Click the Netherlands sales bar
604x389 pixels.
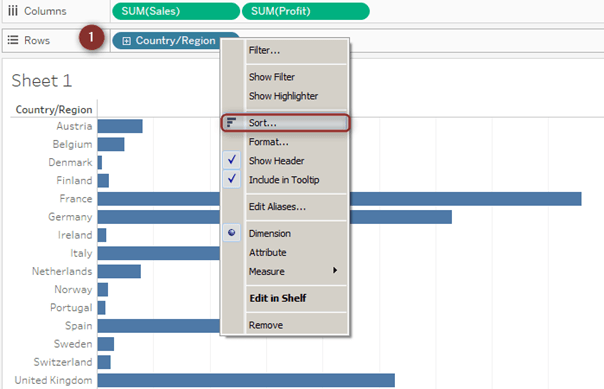pyautogui.click(x=119, y=271)
